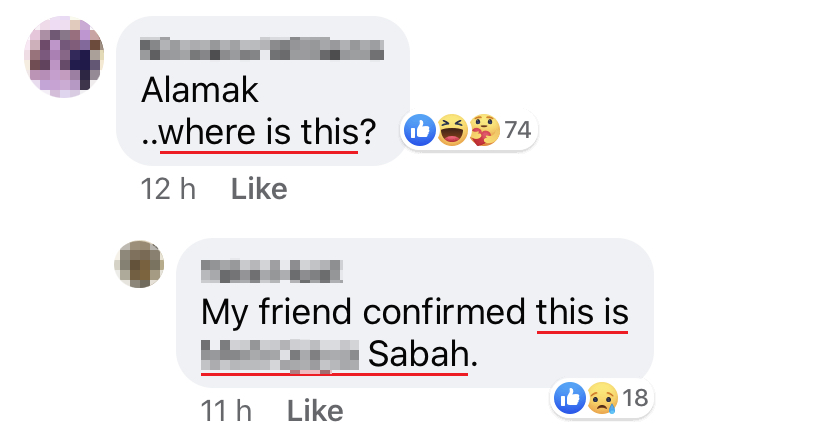The height and width of the screenshot is (435, 828).
Task: View the 74 reactions count
Action: coord(517,131)
